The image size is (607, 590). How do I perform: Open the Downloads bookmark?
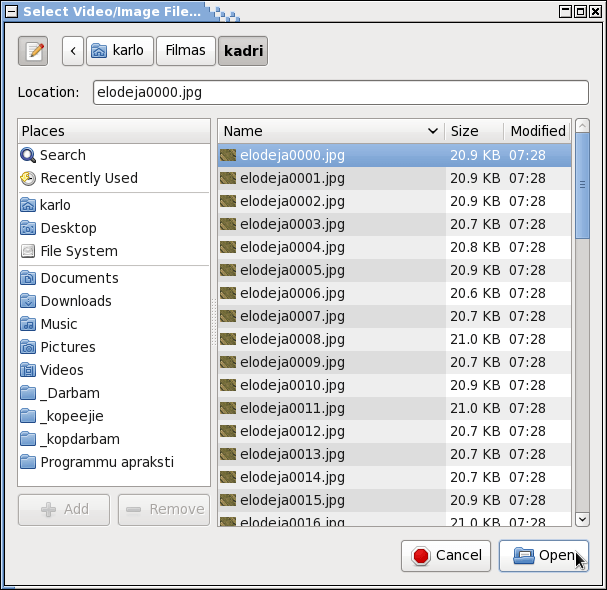114,301
